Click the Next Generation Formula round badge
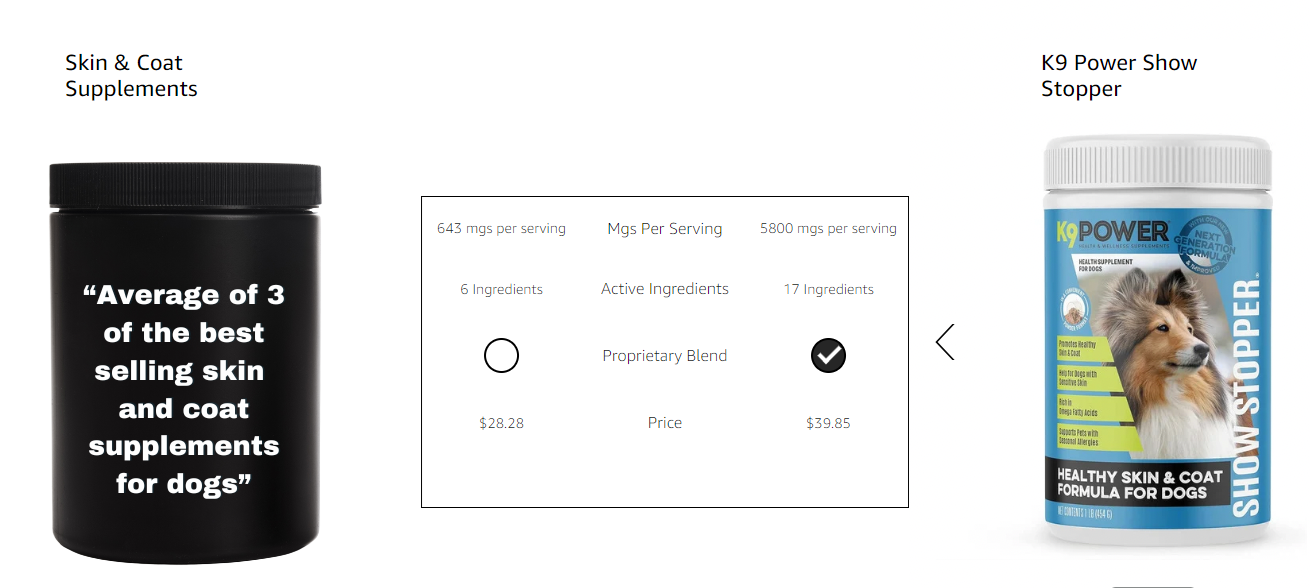This screenshot has width=1310, height=588. pos(1209,243)
